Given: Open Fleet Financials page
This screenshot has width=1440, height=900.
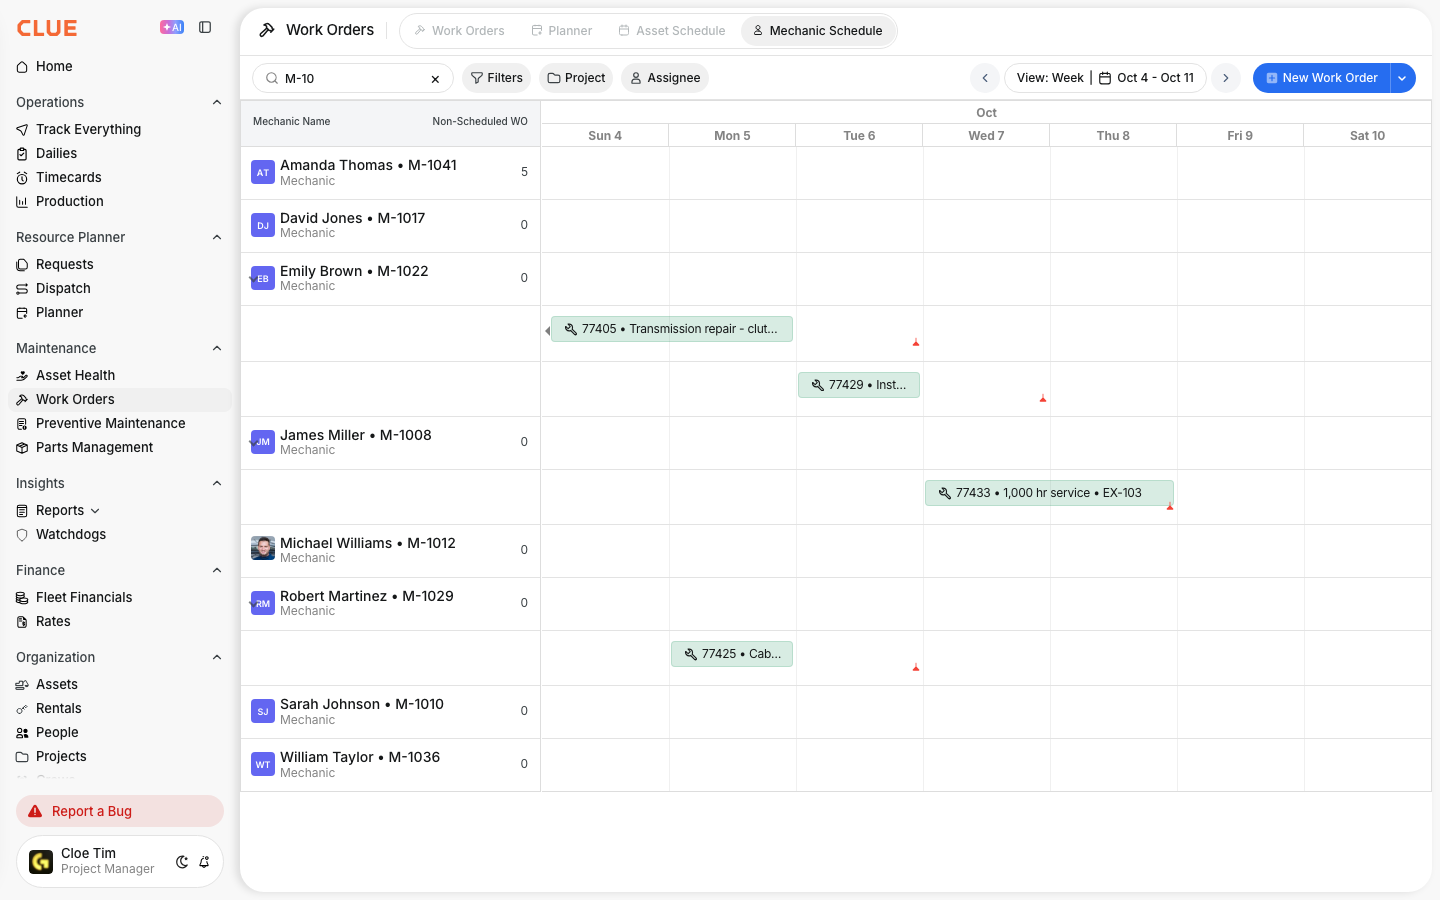Looking at the screenshot, I should pos(84,597).
